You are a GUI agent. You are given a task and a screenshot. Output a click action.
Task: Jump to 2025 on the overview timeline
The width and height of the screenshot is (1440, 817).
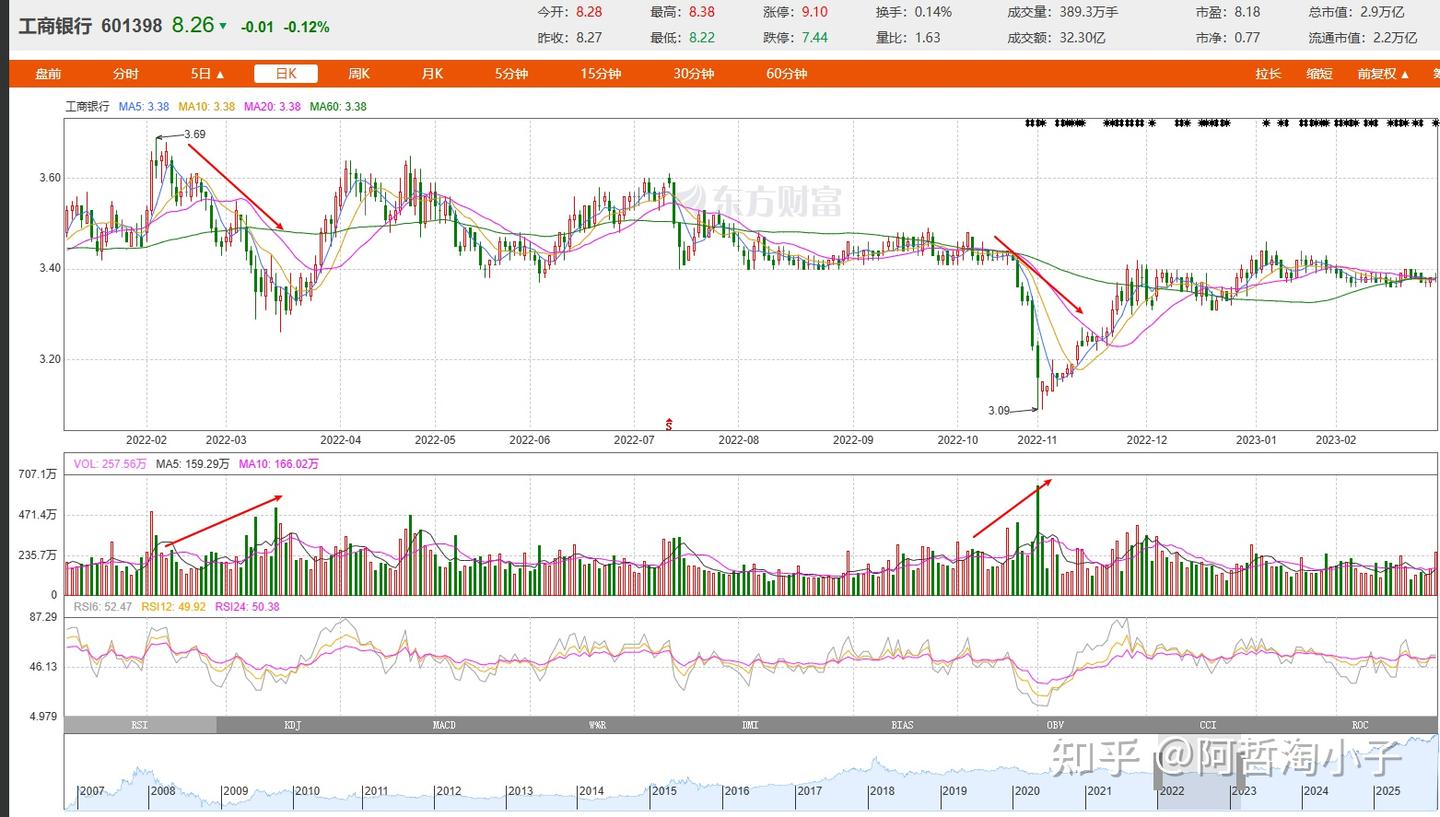click(x=1388, y=791)
